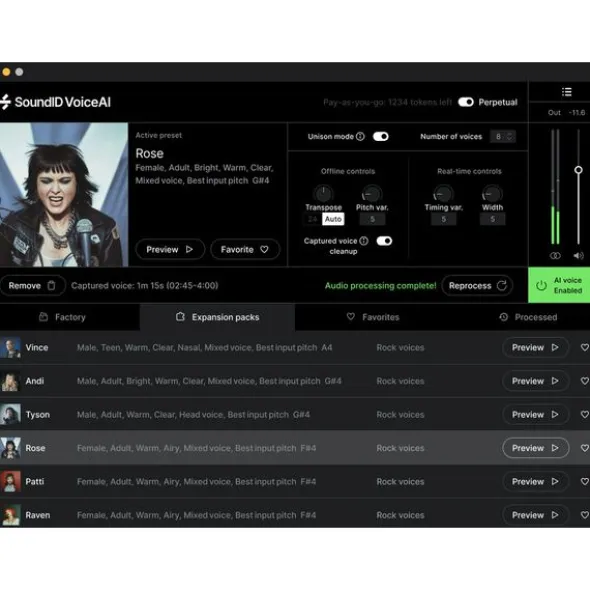Click the Pitch var. knob
Screen dimensions: 590x591
coord(372,194)
